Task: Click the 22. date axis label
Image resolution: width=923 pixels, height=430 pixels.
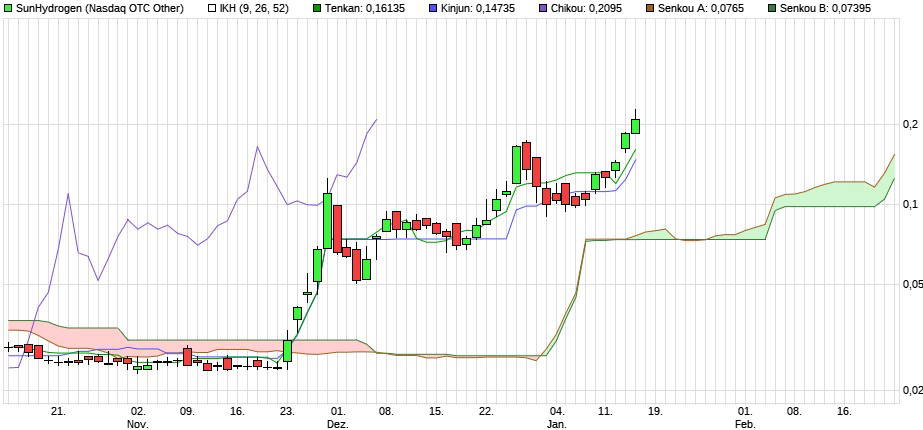Action: 486,412
